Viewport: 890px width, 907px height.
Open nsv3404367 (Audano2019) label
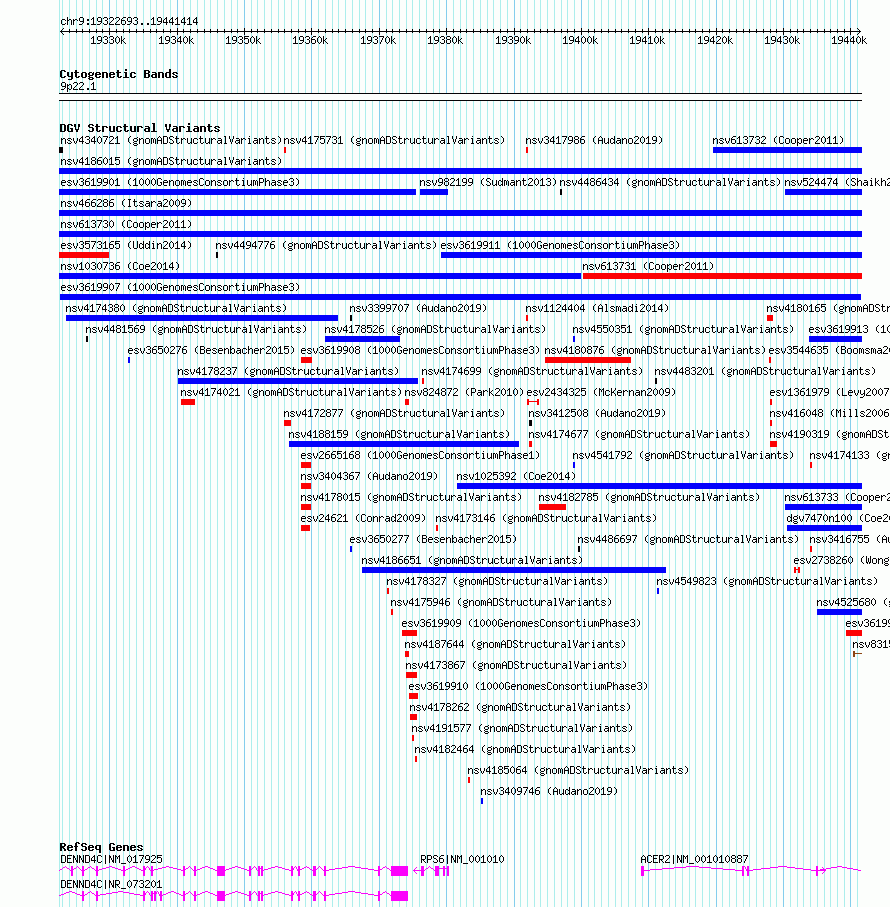369,477
